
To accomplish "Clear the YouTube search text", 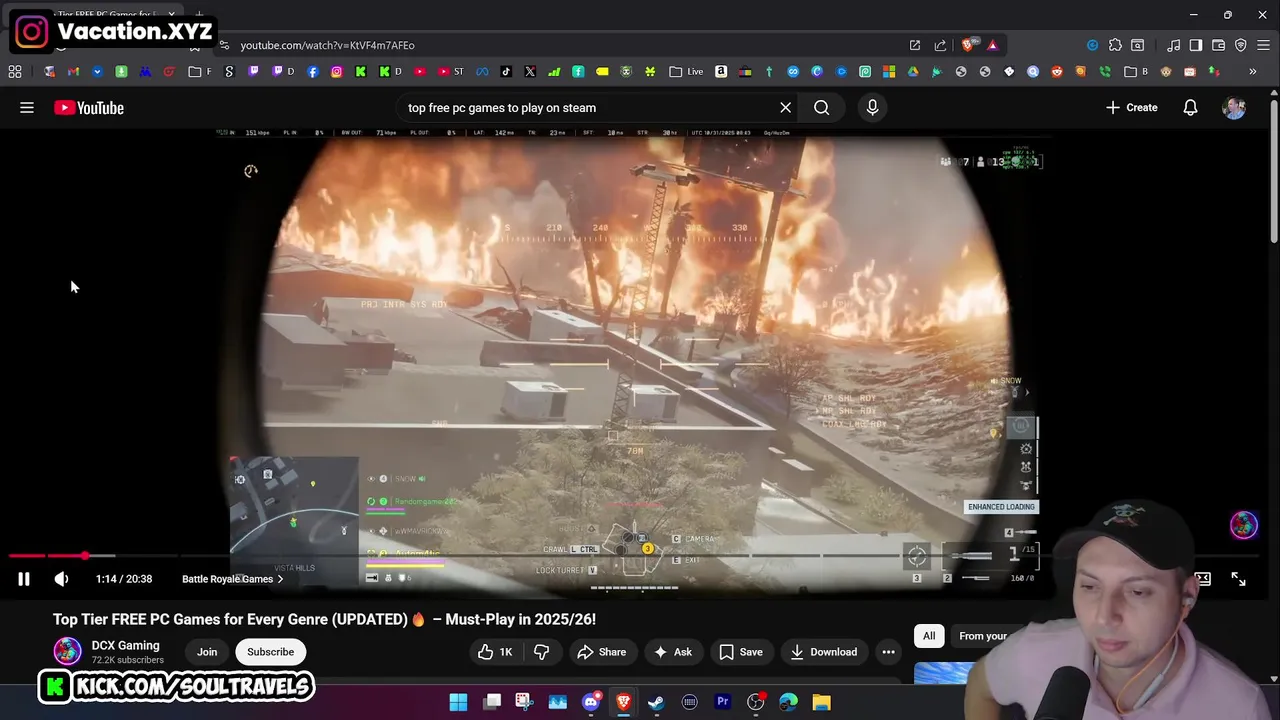I will 785,108.
